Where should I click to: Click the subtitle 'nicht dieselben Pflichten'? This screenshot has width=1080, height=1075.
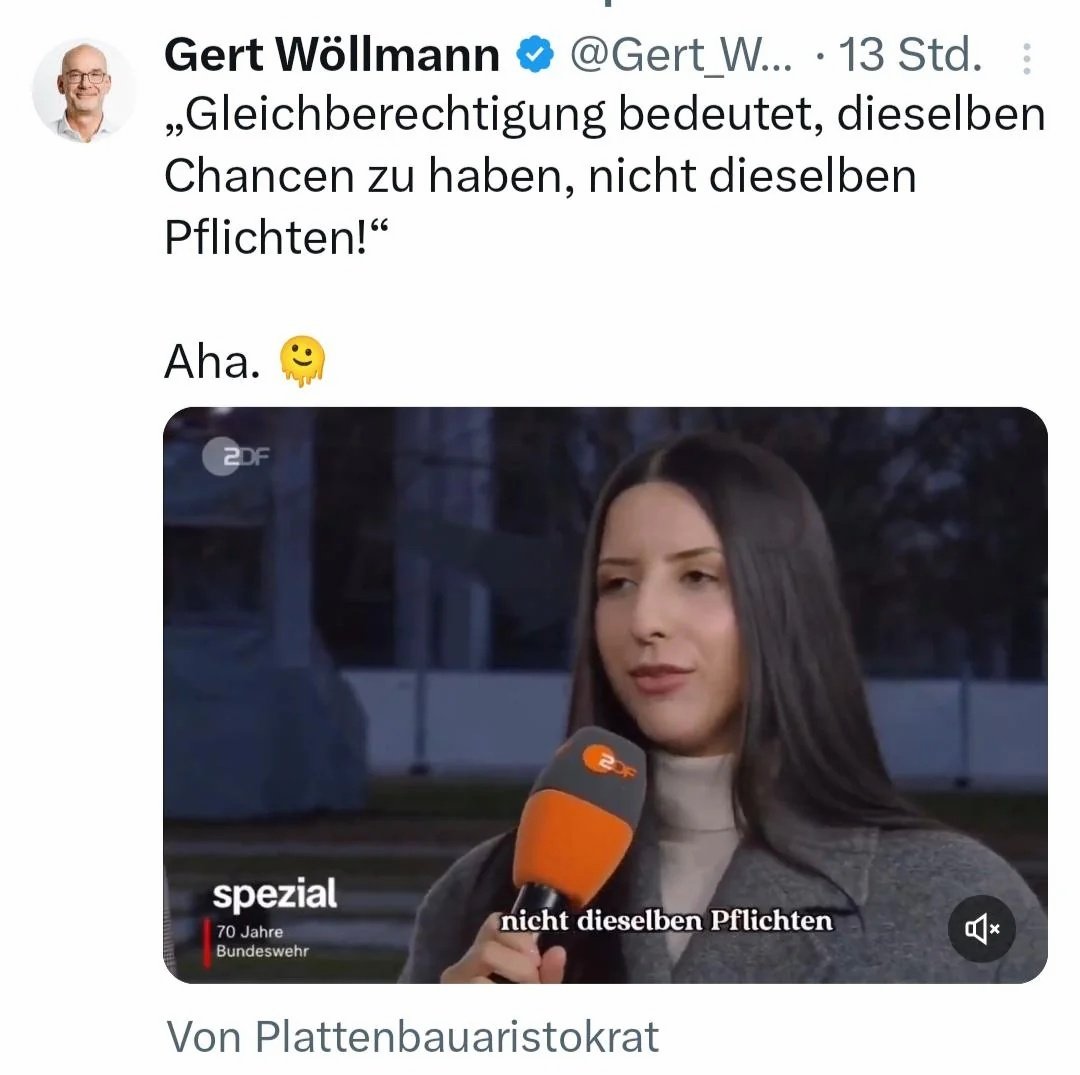tap(667, 921)
